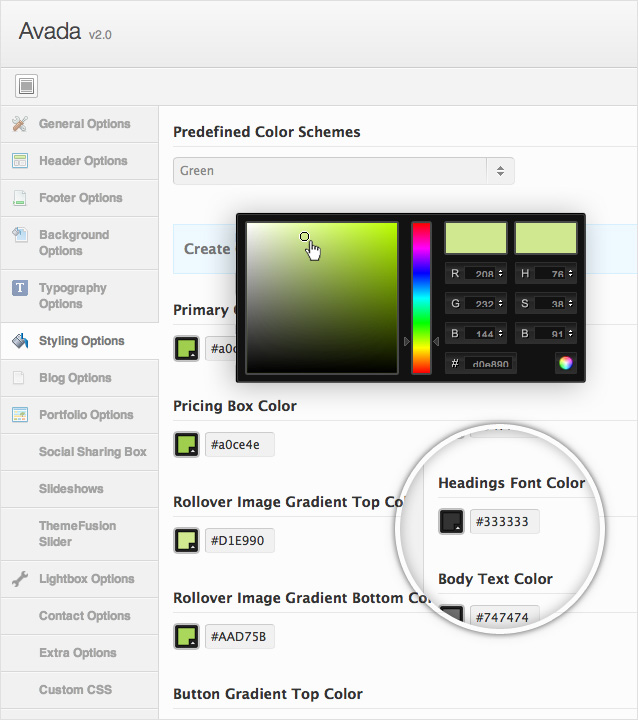Click Rollover Image Gradient Top Color swatch
This screenshot has height=720, width=638.
coord(186,540)
